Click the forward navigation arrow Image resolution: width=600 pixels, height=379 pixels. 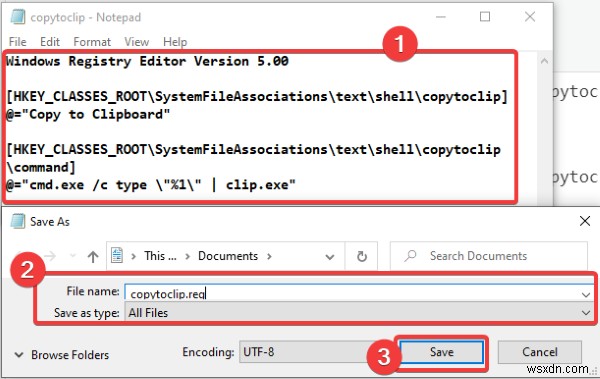tap(50, 256)
